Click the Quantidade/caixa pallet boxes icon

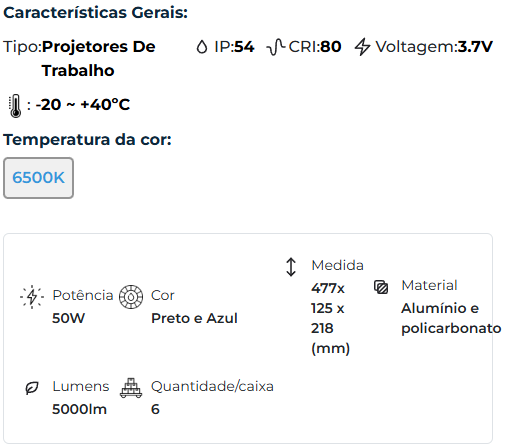[x=131, y=388]
